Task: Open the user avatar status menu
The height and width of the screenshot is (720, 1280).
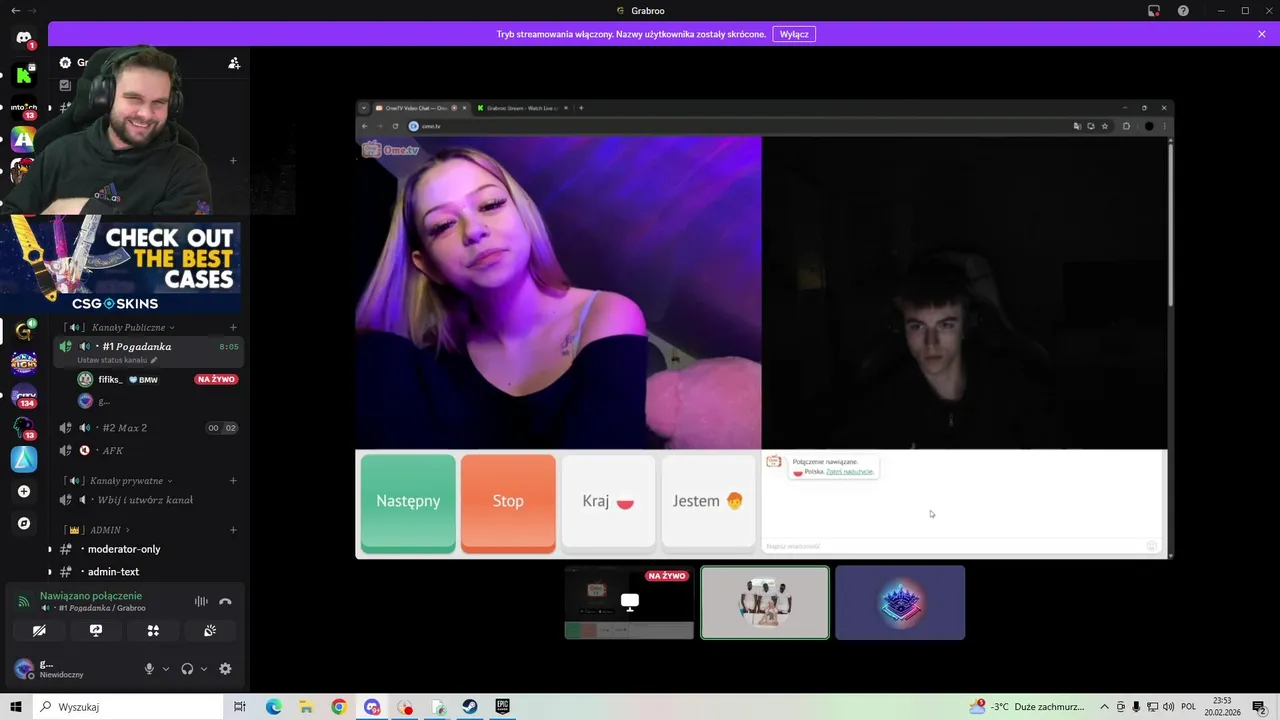Action: point(24,669)
